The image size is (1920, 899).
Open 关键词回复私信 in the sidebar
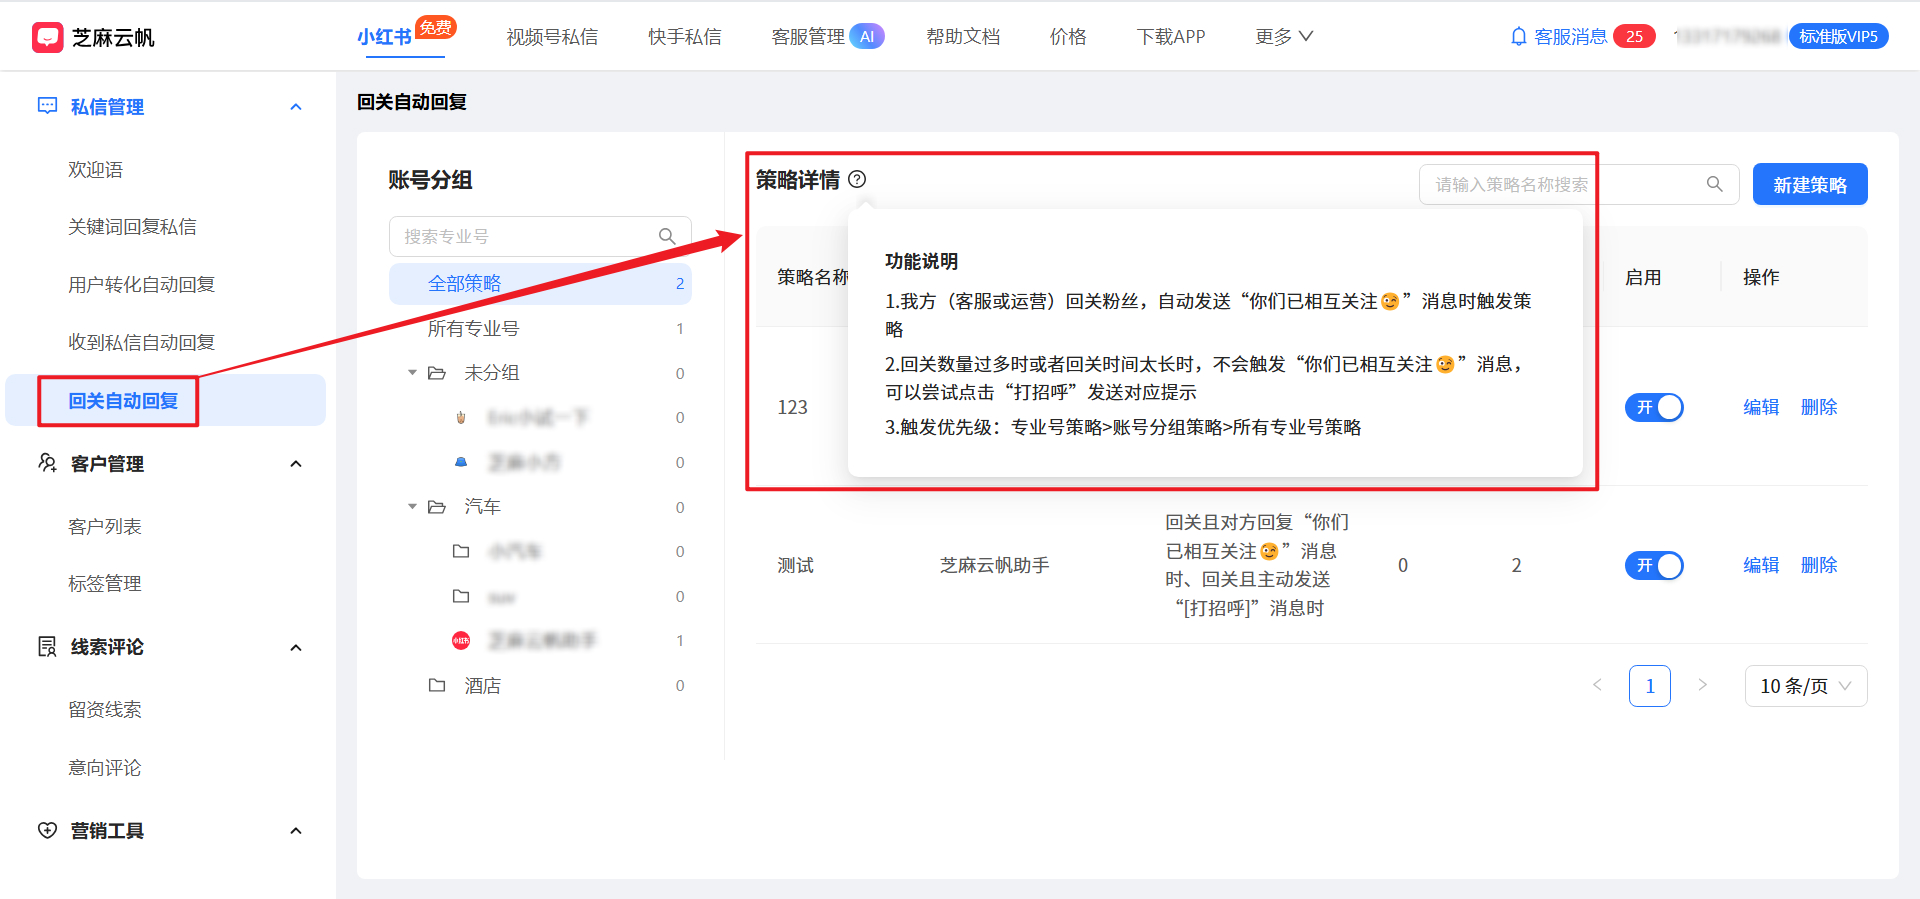[132, 227]
